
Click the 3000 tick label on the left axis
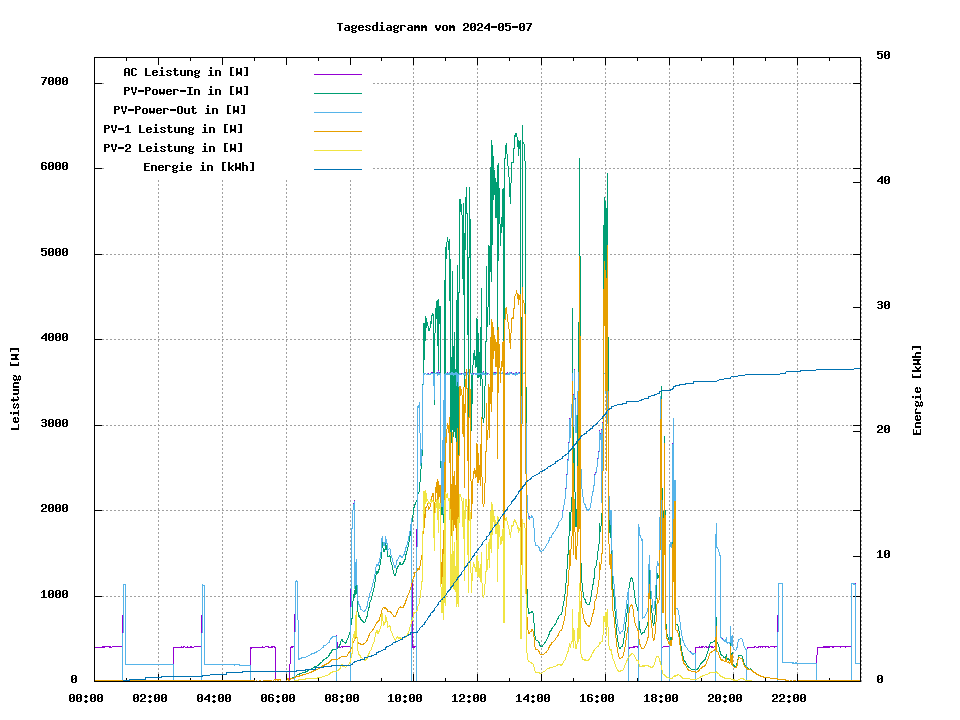pos(54,424)
